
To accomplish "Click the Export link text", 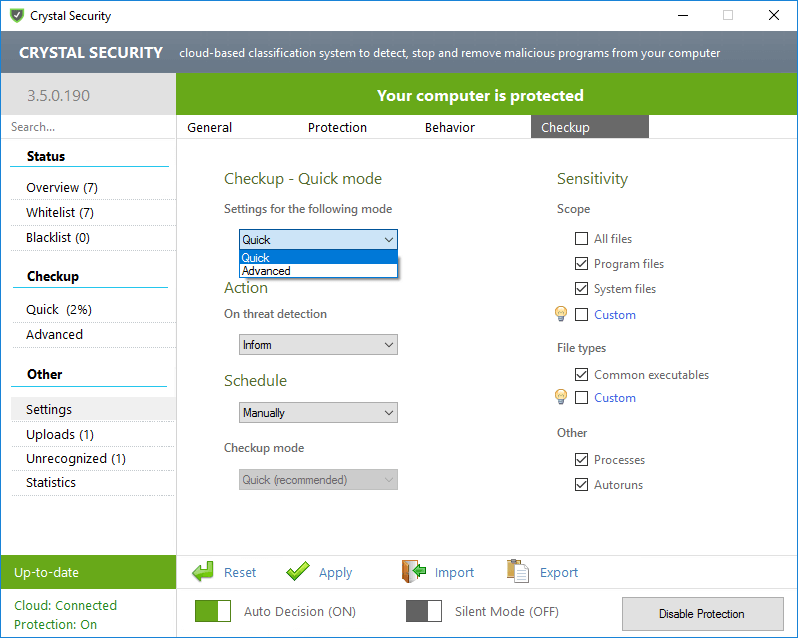I will tap(559, 573).
